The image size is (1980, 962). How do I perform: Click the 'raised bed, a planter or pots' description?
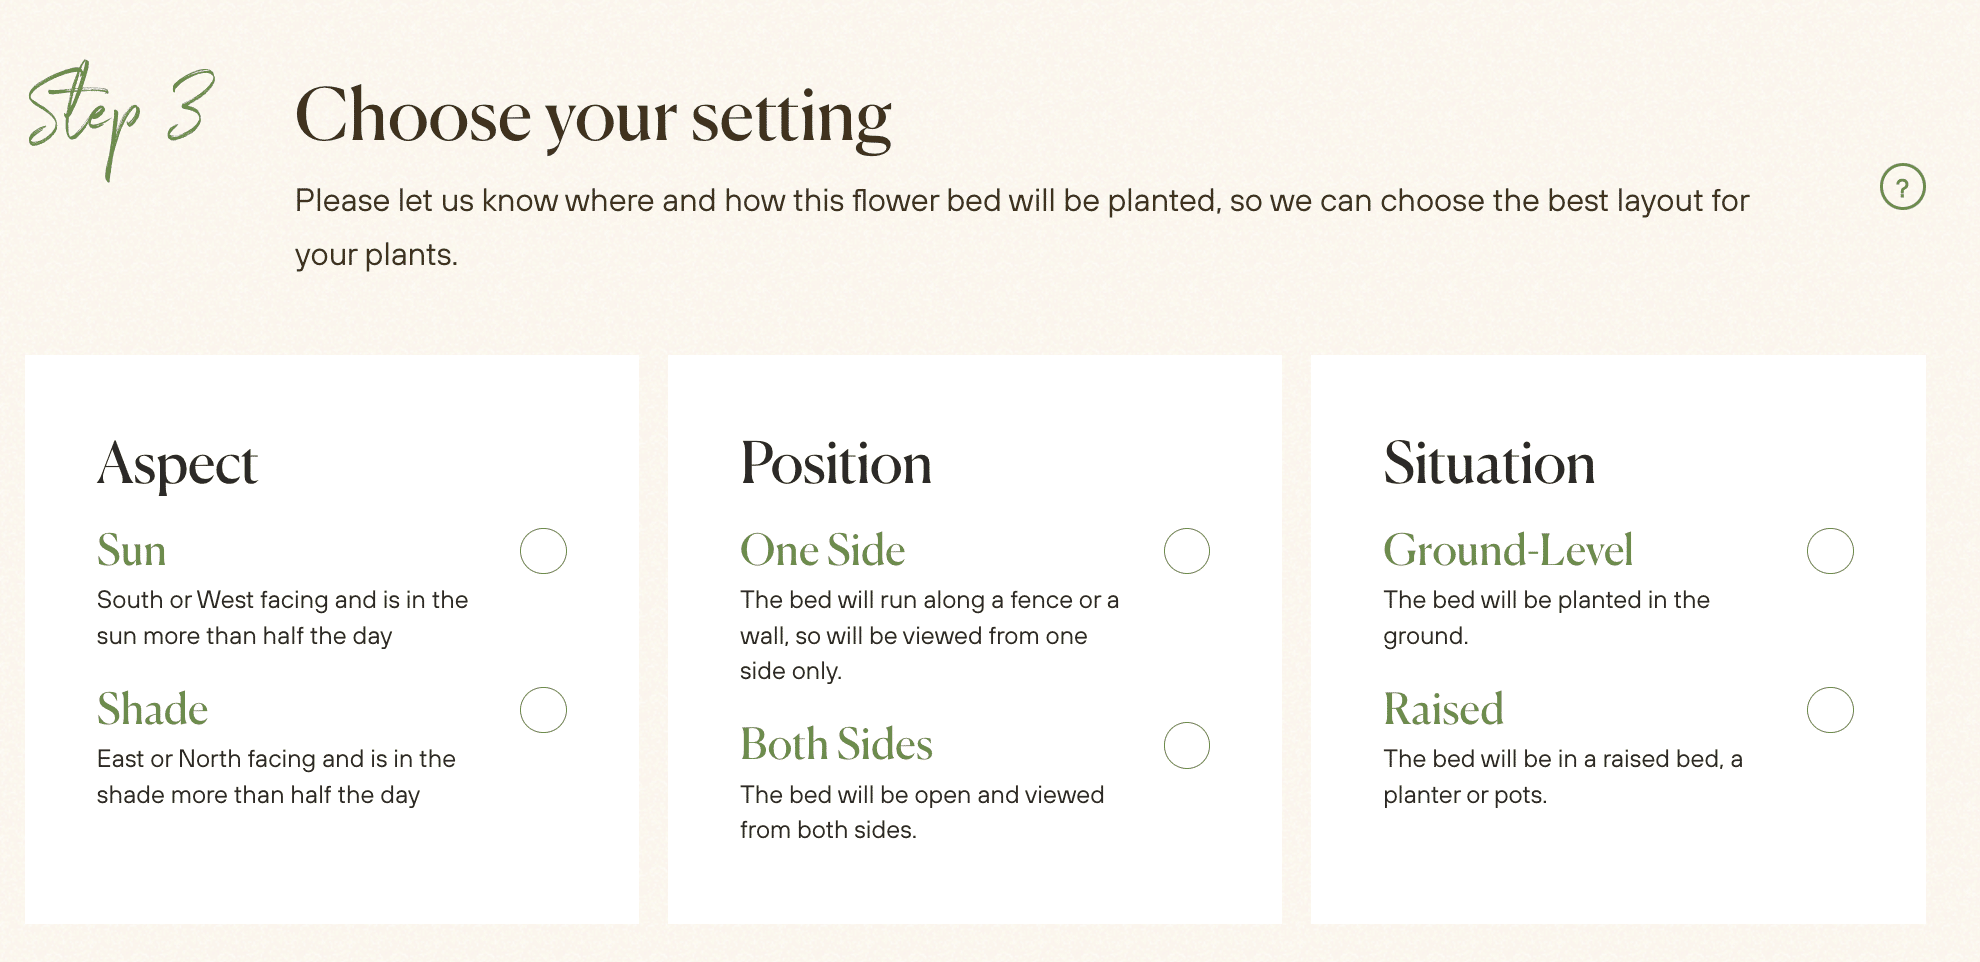(x=1562, y=776)
